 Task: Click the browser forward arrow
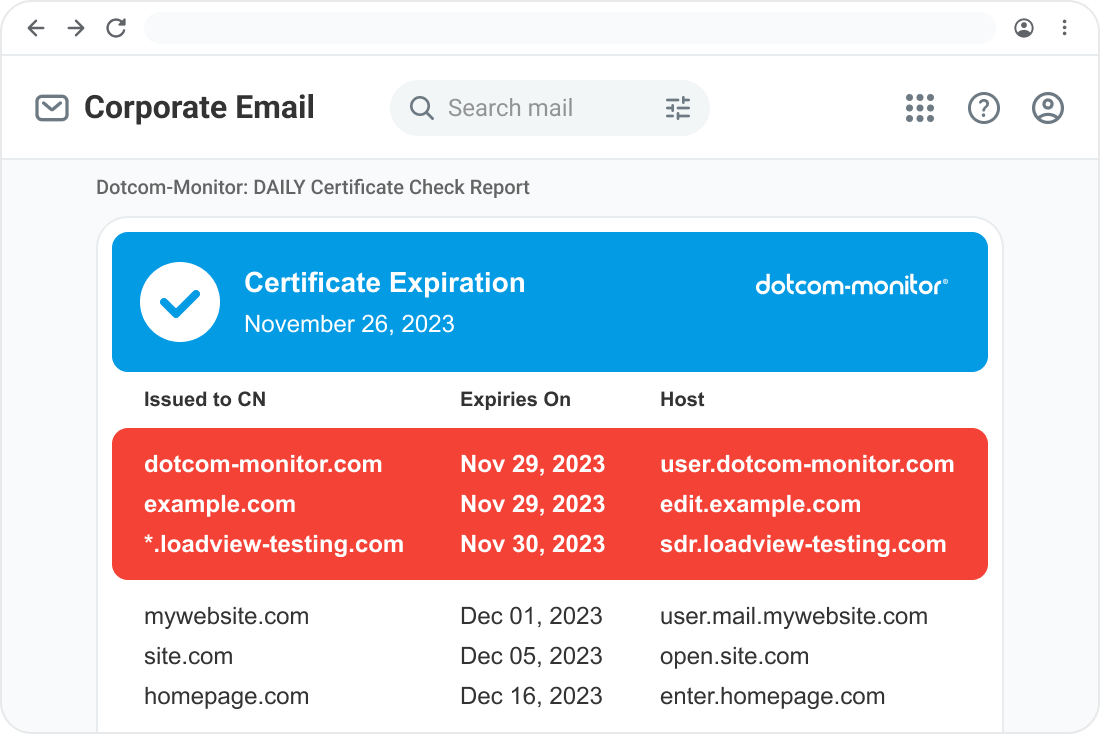point(76,28)
